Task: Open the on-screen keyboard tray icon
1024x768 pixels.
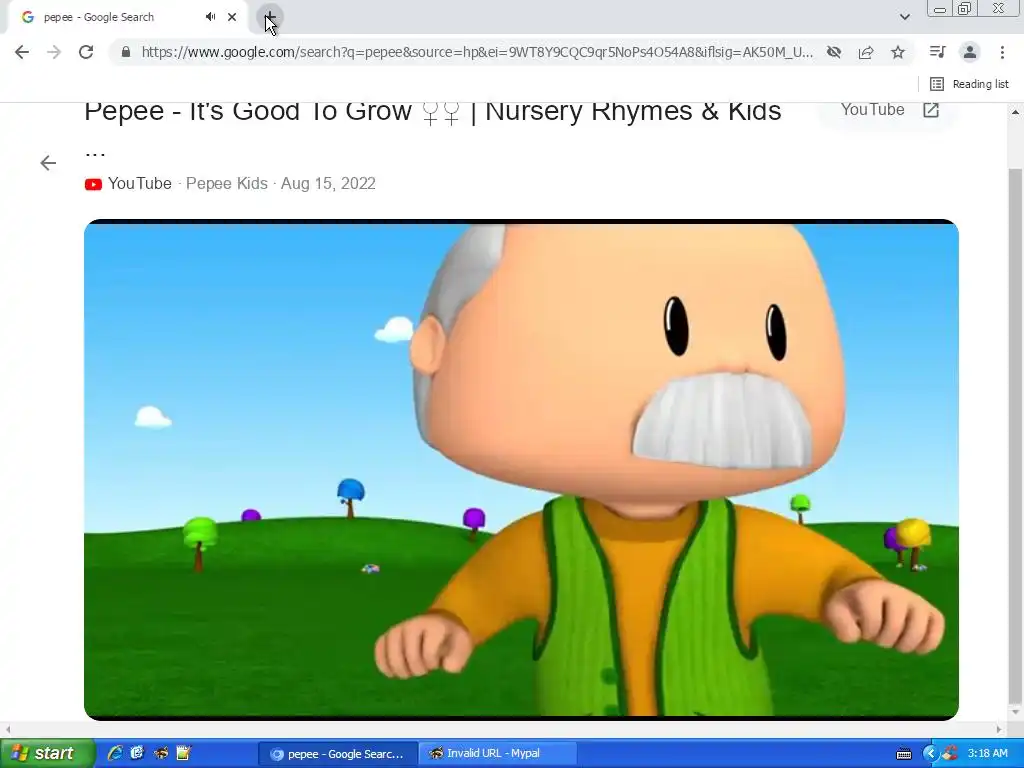Action: (x=904, y=754)
